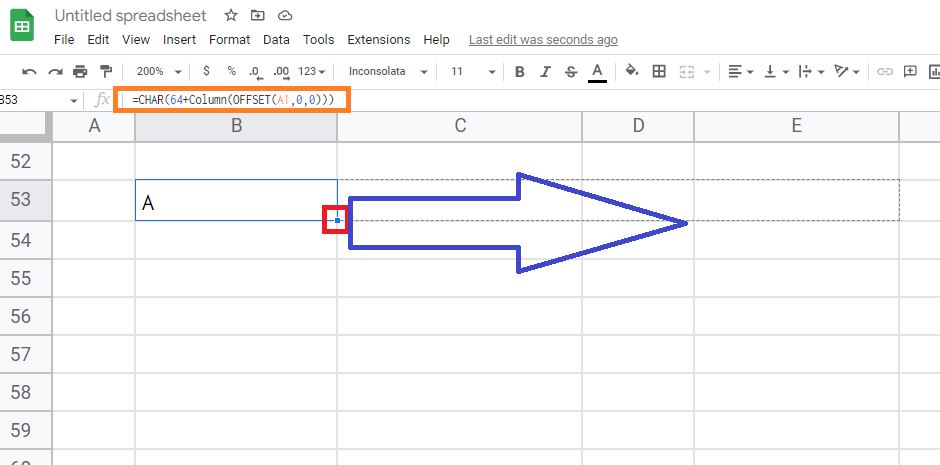
Task: Click the merge cells icon
Action: (686, 72)
